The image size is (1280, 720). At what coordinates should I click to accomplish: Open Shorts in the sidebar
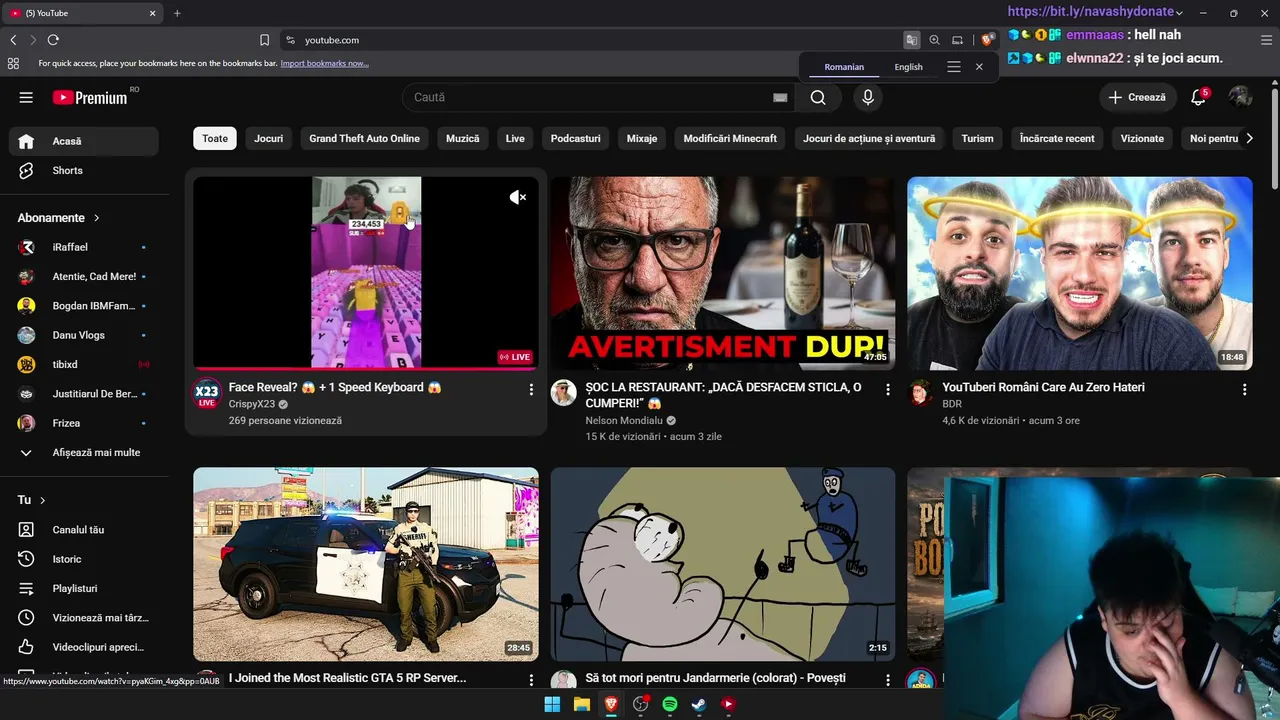click(x=83, y=171)
